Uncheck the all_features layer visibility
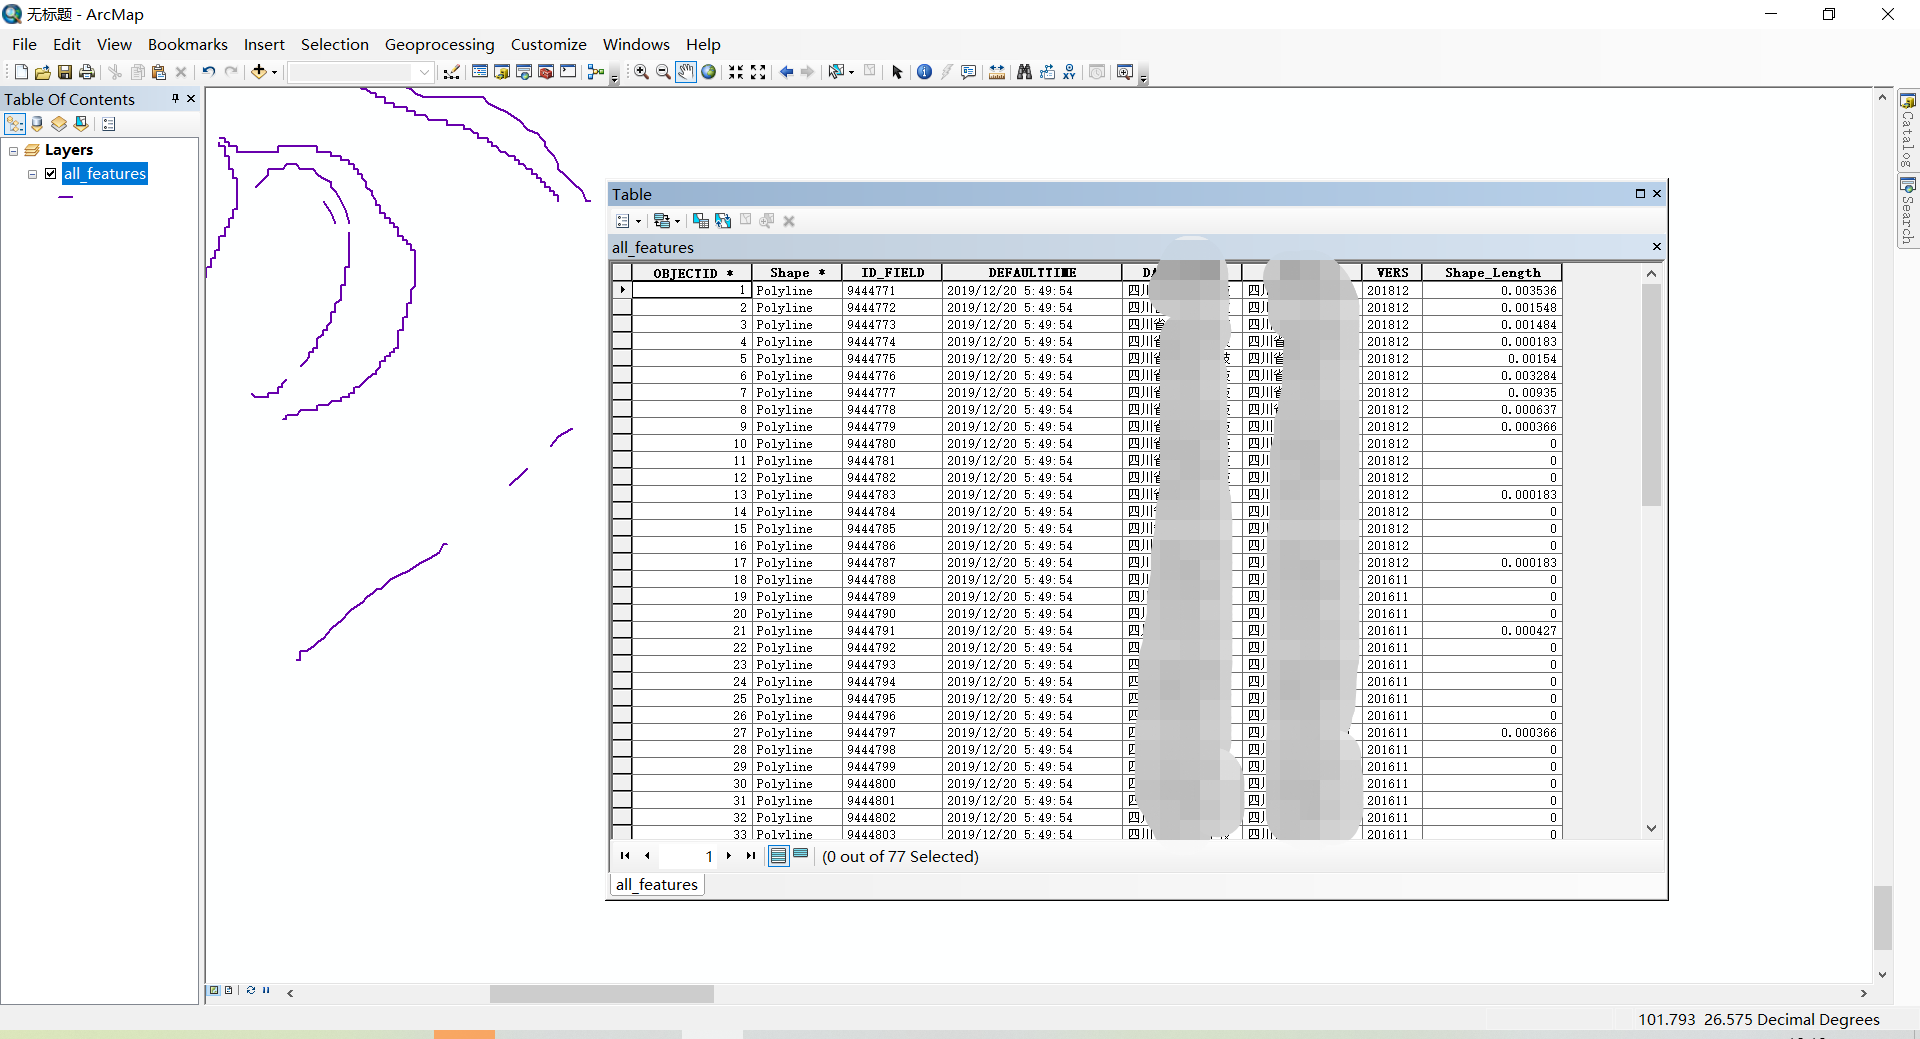This screenshot has height=1039, width=1920. pyautogui.click(x=50, y=173)
